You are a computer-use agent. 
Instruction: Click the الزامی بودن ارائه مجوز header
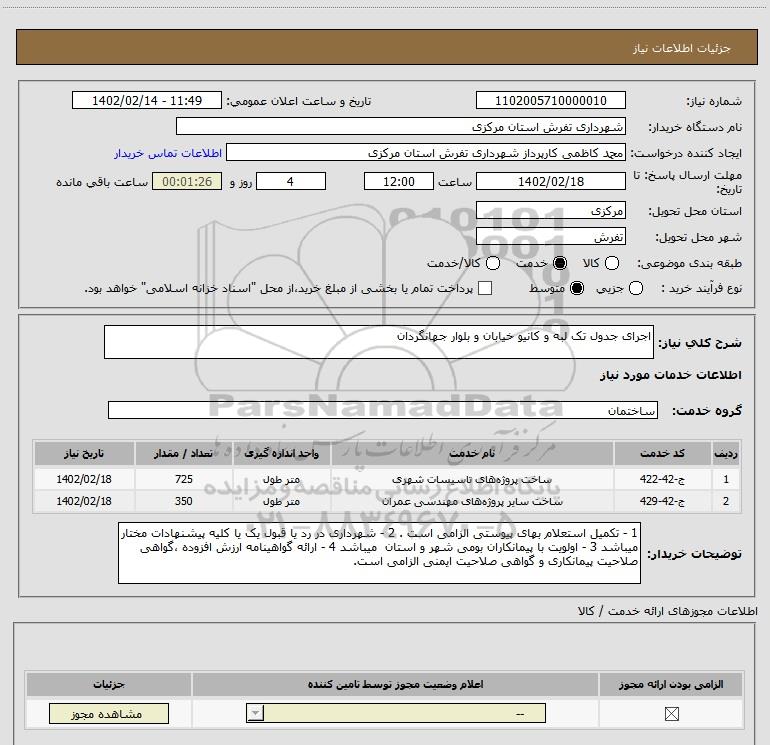pyautogui.click(x=671, y=684)
